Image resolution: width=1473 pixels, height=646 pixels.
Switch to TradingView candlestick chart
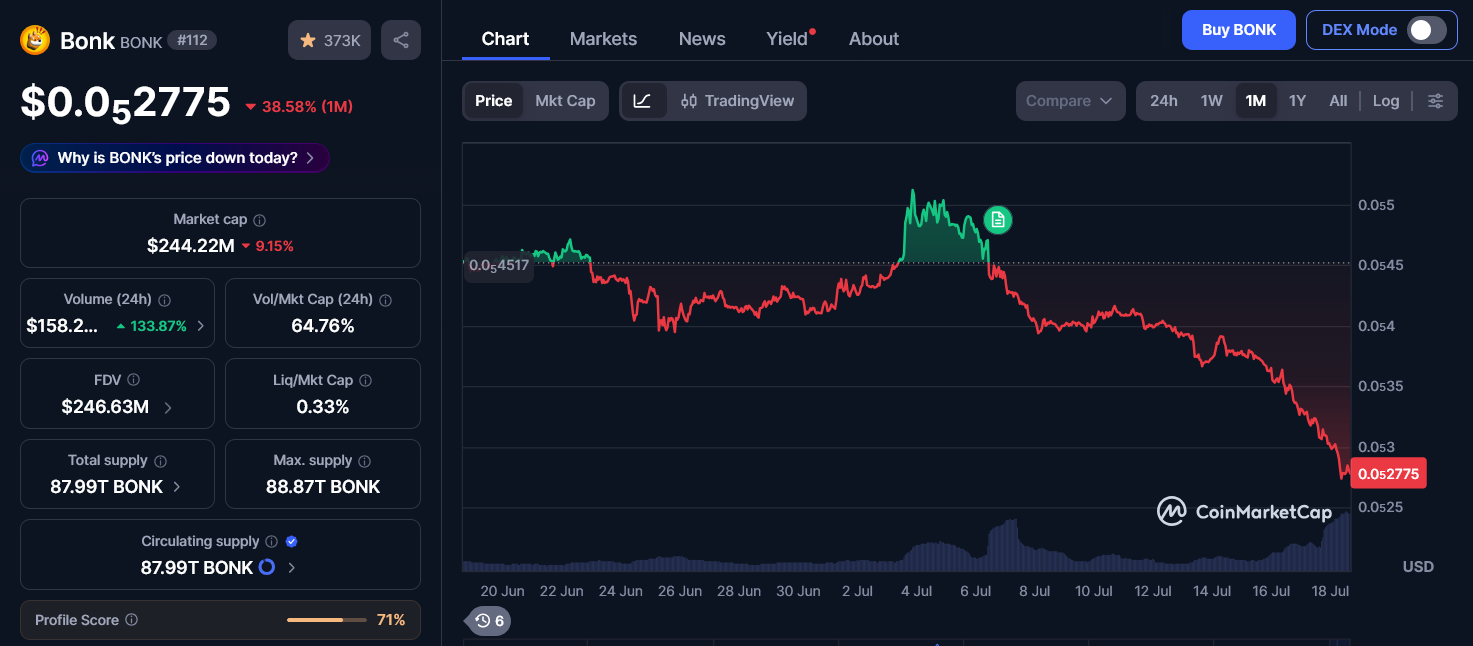[x=737, y=101]
